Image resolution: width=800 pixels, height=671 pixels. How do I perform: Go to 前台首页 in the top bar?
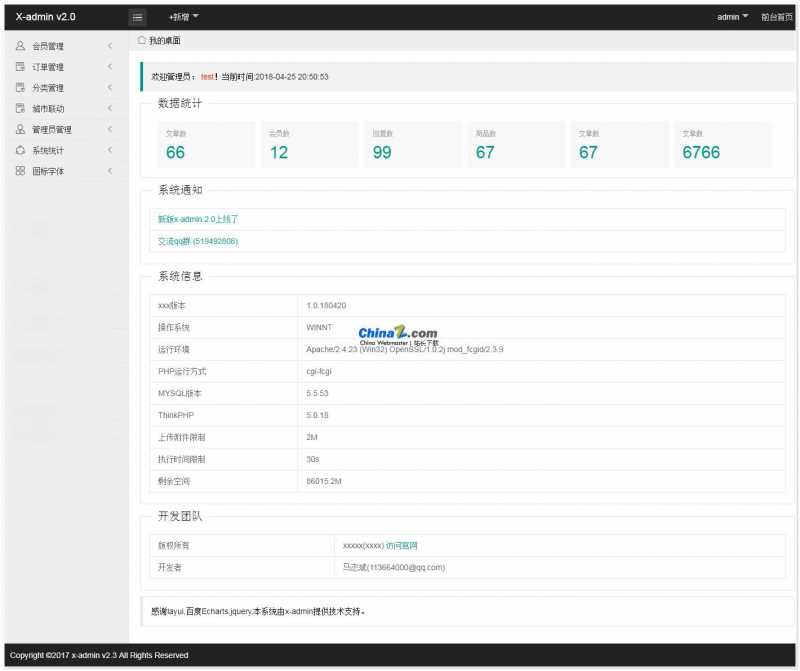(x=776, y=17)
